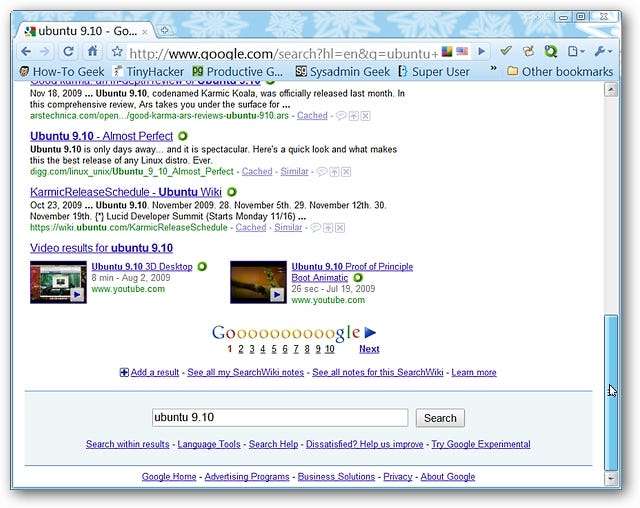Open Ubuntu 9.10 - Almost Perfect result
This screenshot has height=508, width=640.
[102, 136]
